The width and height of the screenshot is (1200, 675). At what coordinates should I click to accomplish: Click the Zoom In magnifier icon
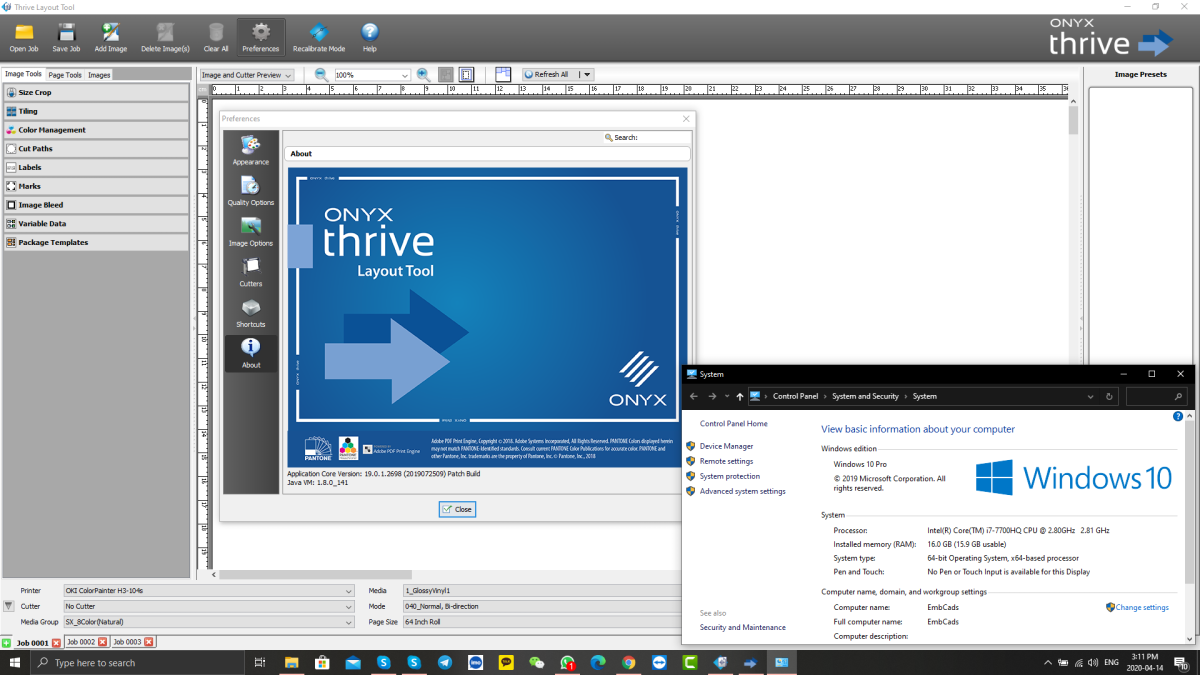tap(423, 74)
